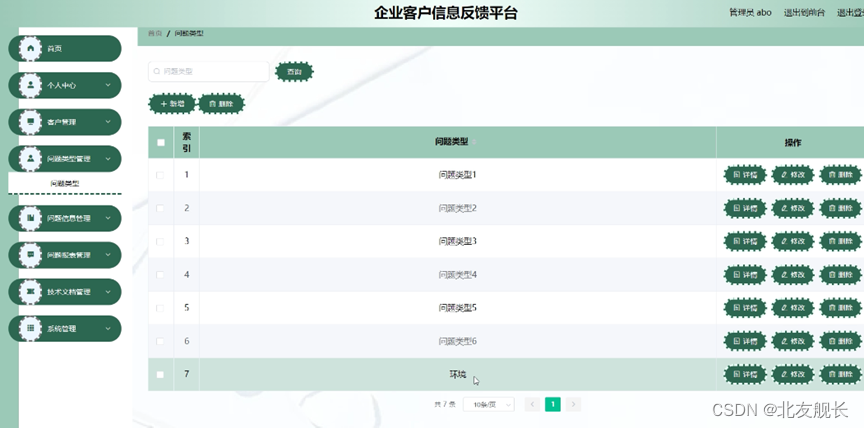Viewport: 864px width, 428px height.
Task: Check the row 7 环境 checkbox
Action: (160, 375)
